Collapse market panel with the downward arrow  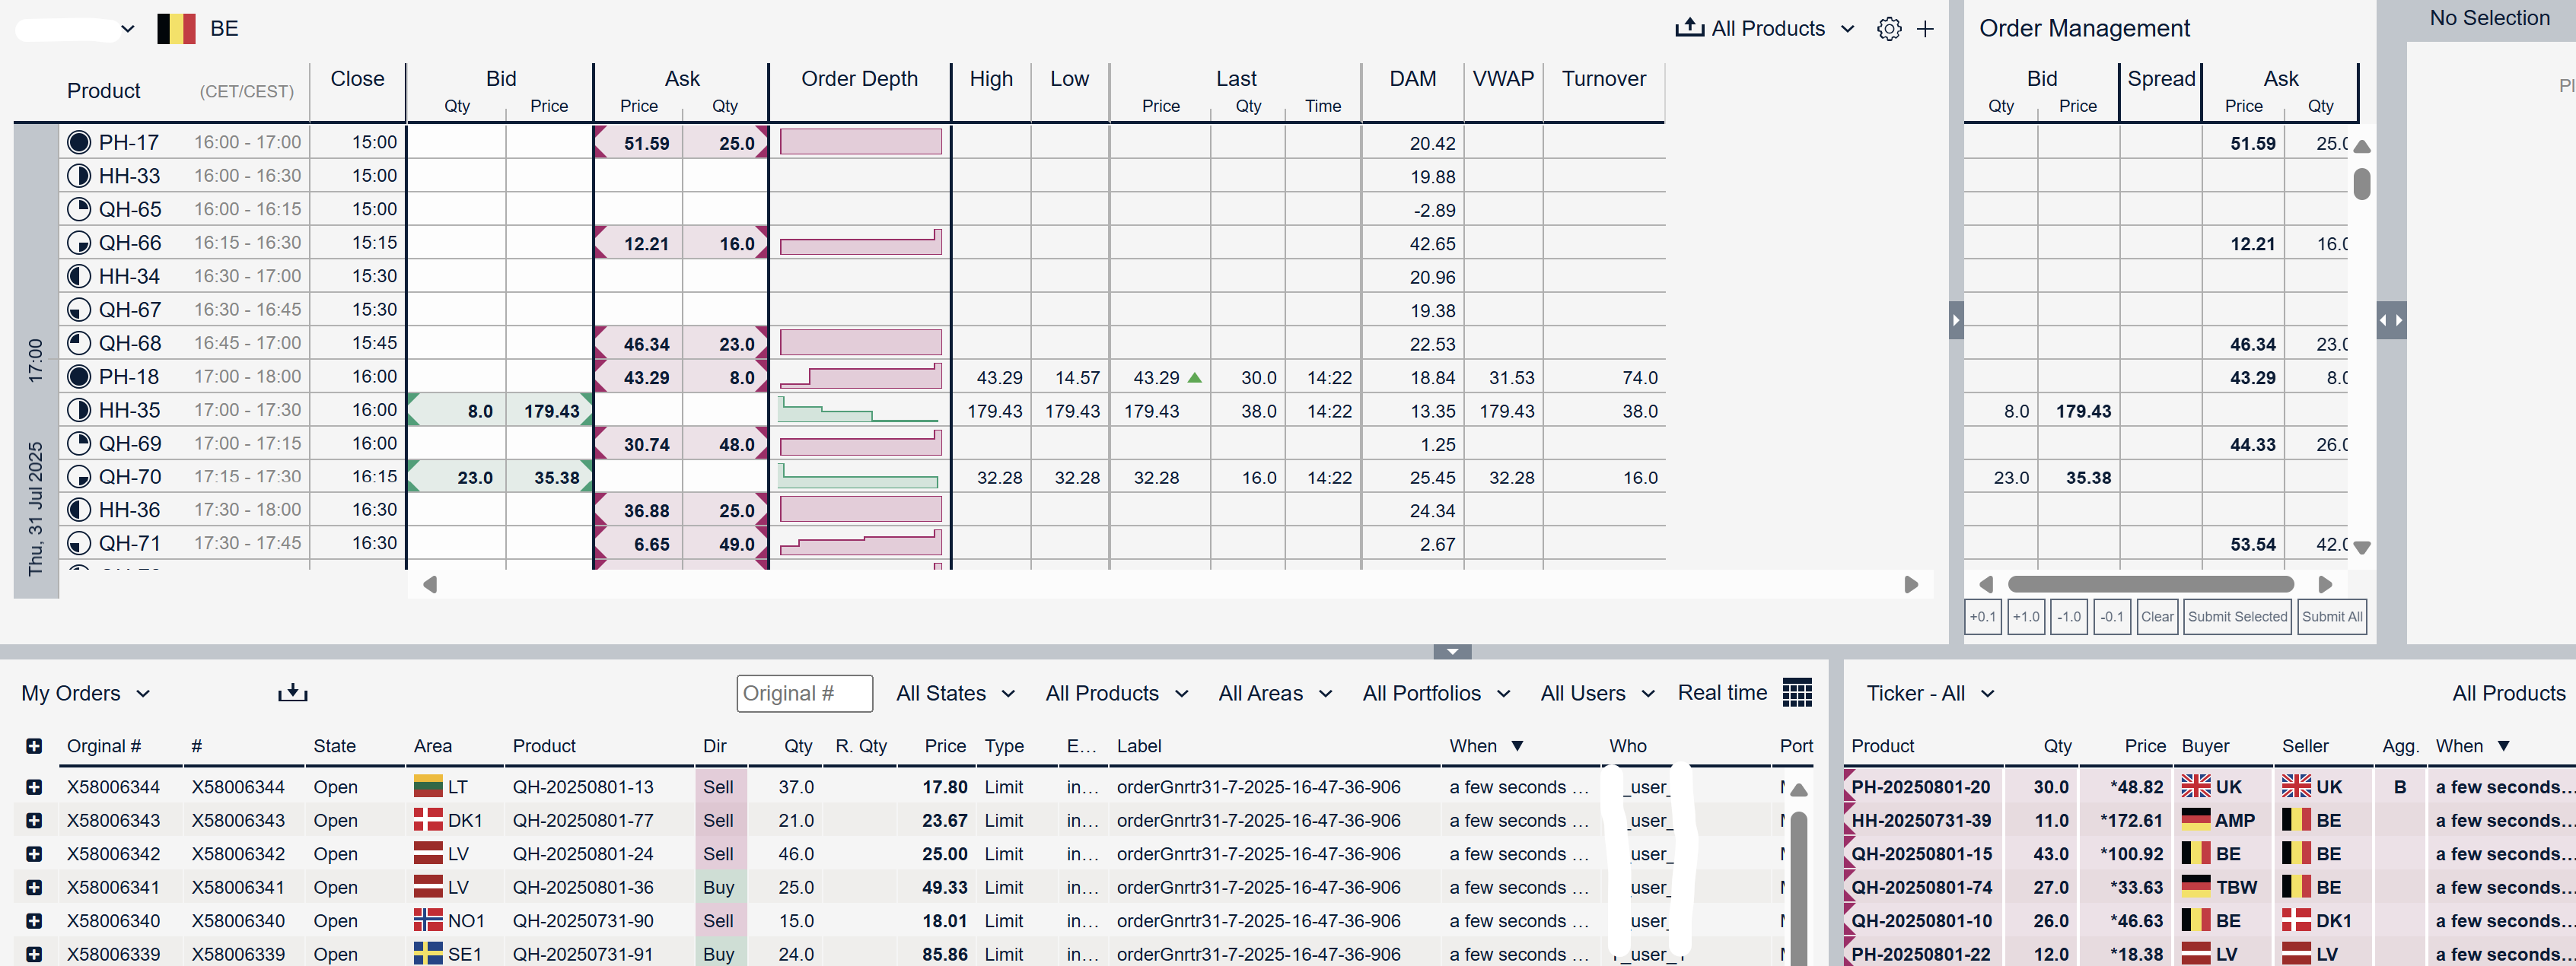pos(1451,652)
